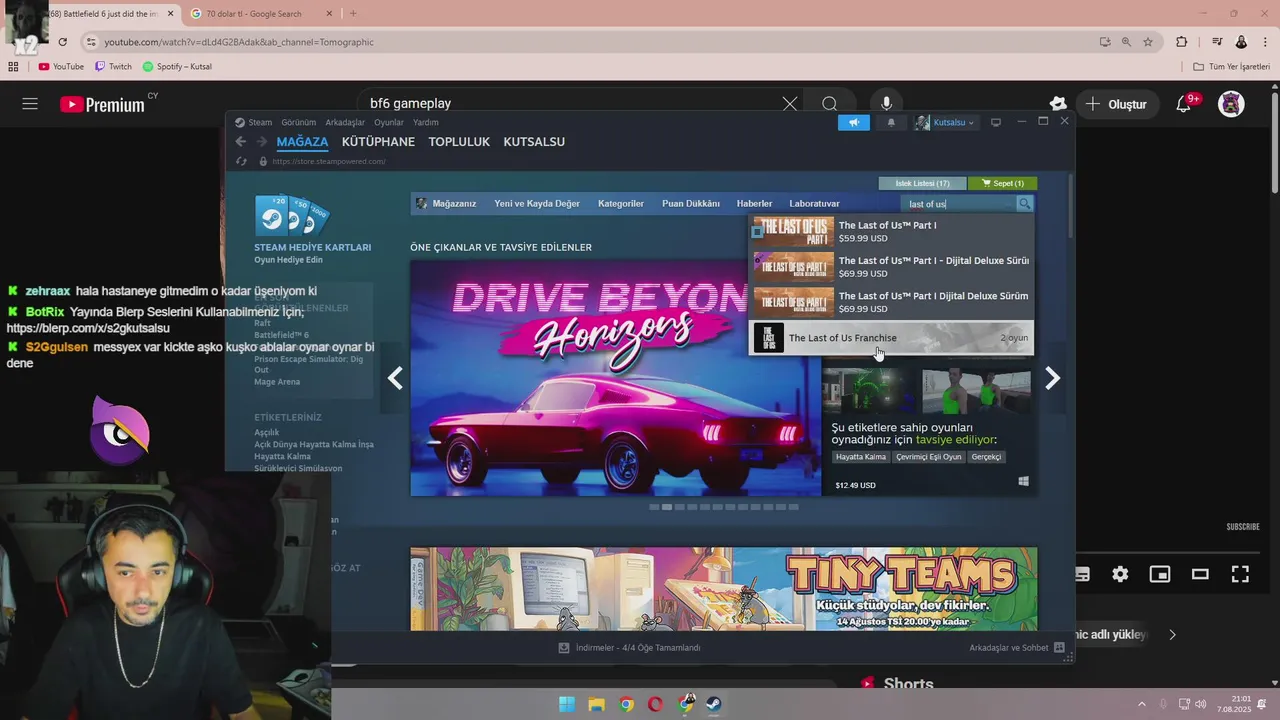Enable YouTube miniplayer mode

(1160, 574)
